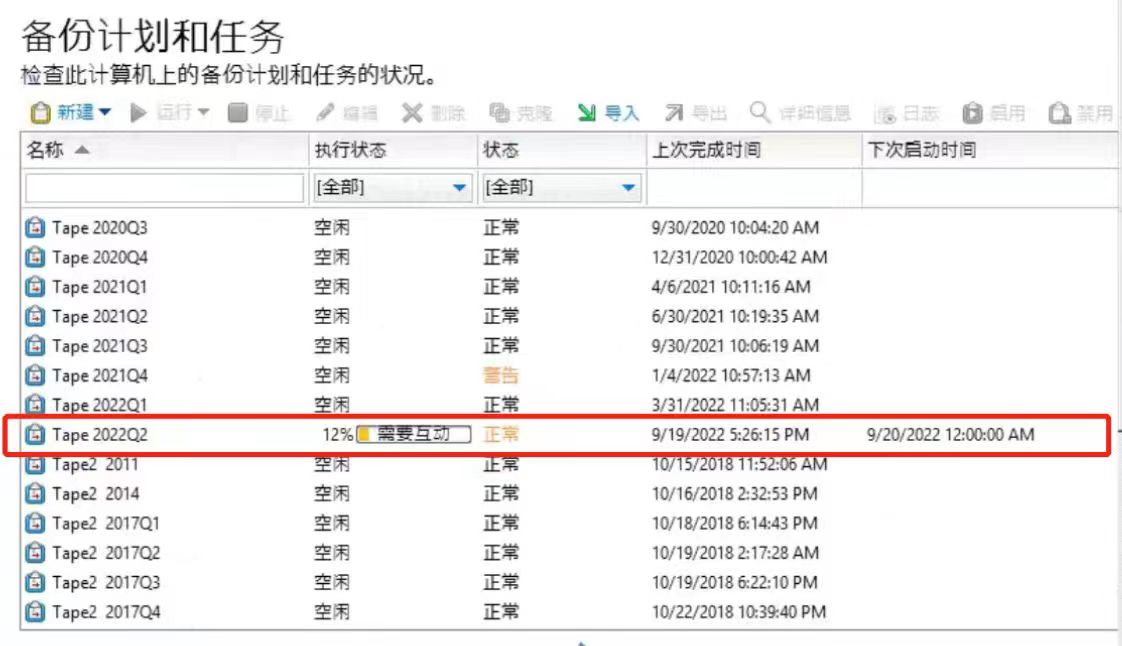Screen dimensions: 1122x646
Task: Click date 4/6/2021 10:11:16 AM
Action: click(731, 287)
